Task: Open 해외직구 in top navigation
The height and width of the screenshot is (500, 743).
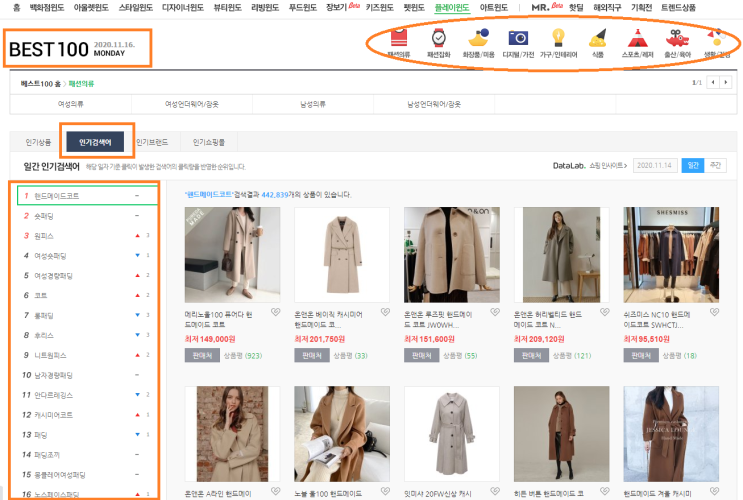Action: tap(607, 8)
